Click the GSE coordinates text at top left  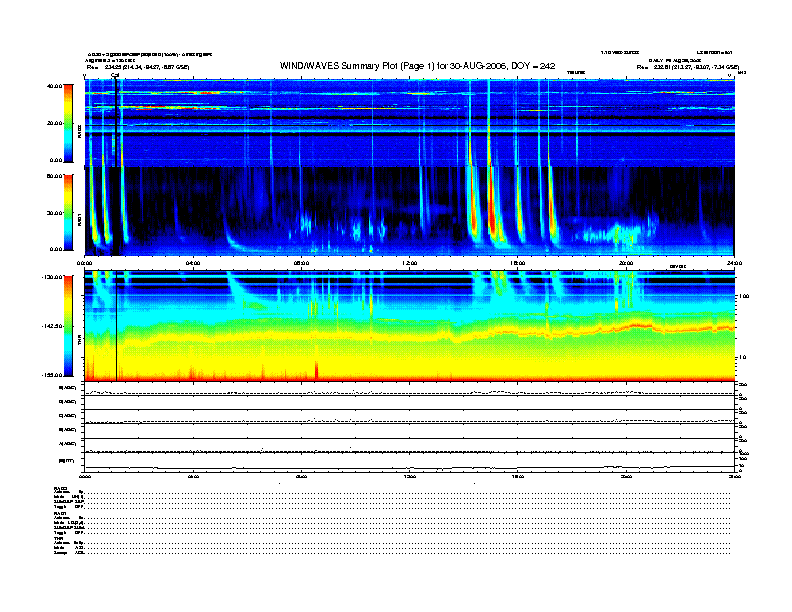[138, 67]
